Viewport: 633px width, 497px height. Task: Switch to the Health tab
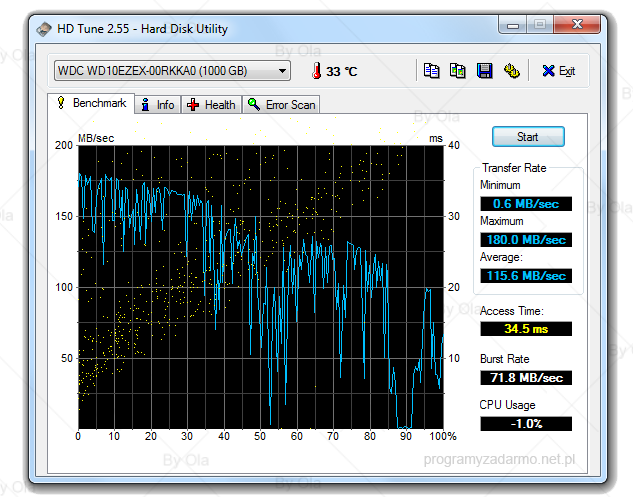[x=212, y=105]
